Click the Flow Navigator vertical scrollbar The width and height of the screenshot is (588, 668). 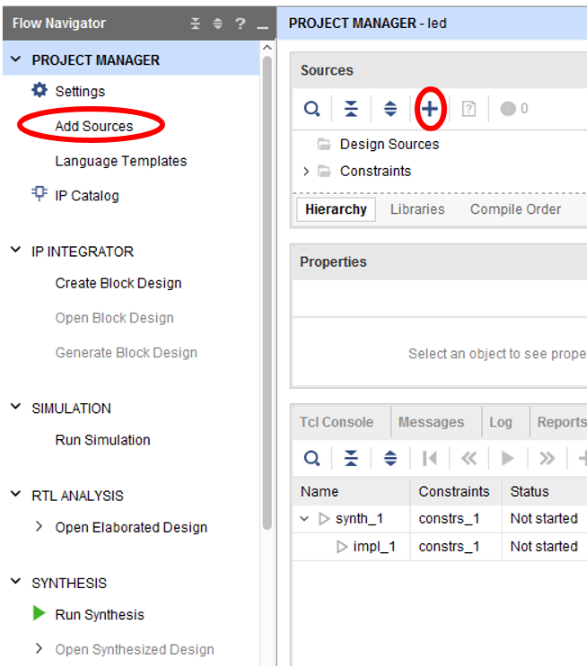[267, 294]
